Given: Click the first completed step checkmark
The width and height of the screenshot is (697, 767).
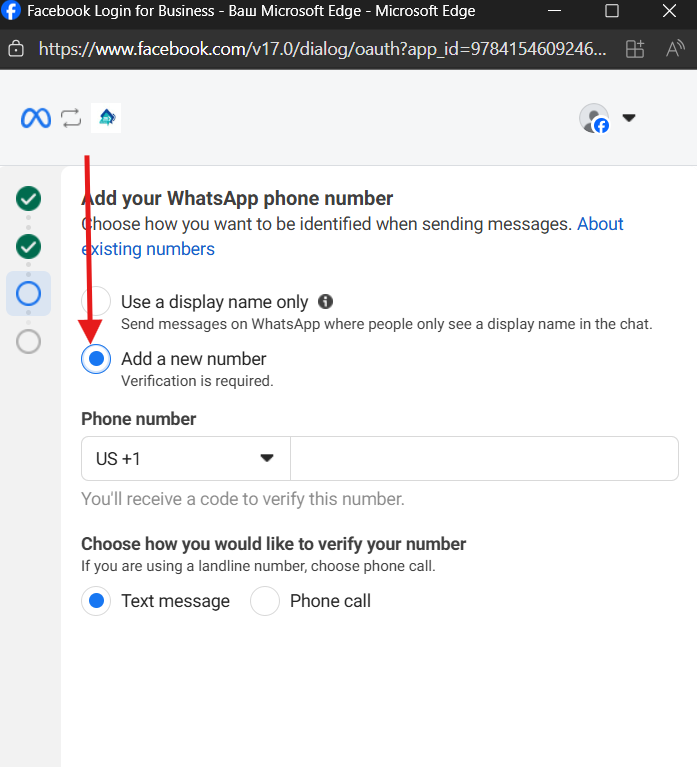Looking at the screenshot, I should coord(29,199).
